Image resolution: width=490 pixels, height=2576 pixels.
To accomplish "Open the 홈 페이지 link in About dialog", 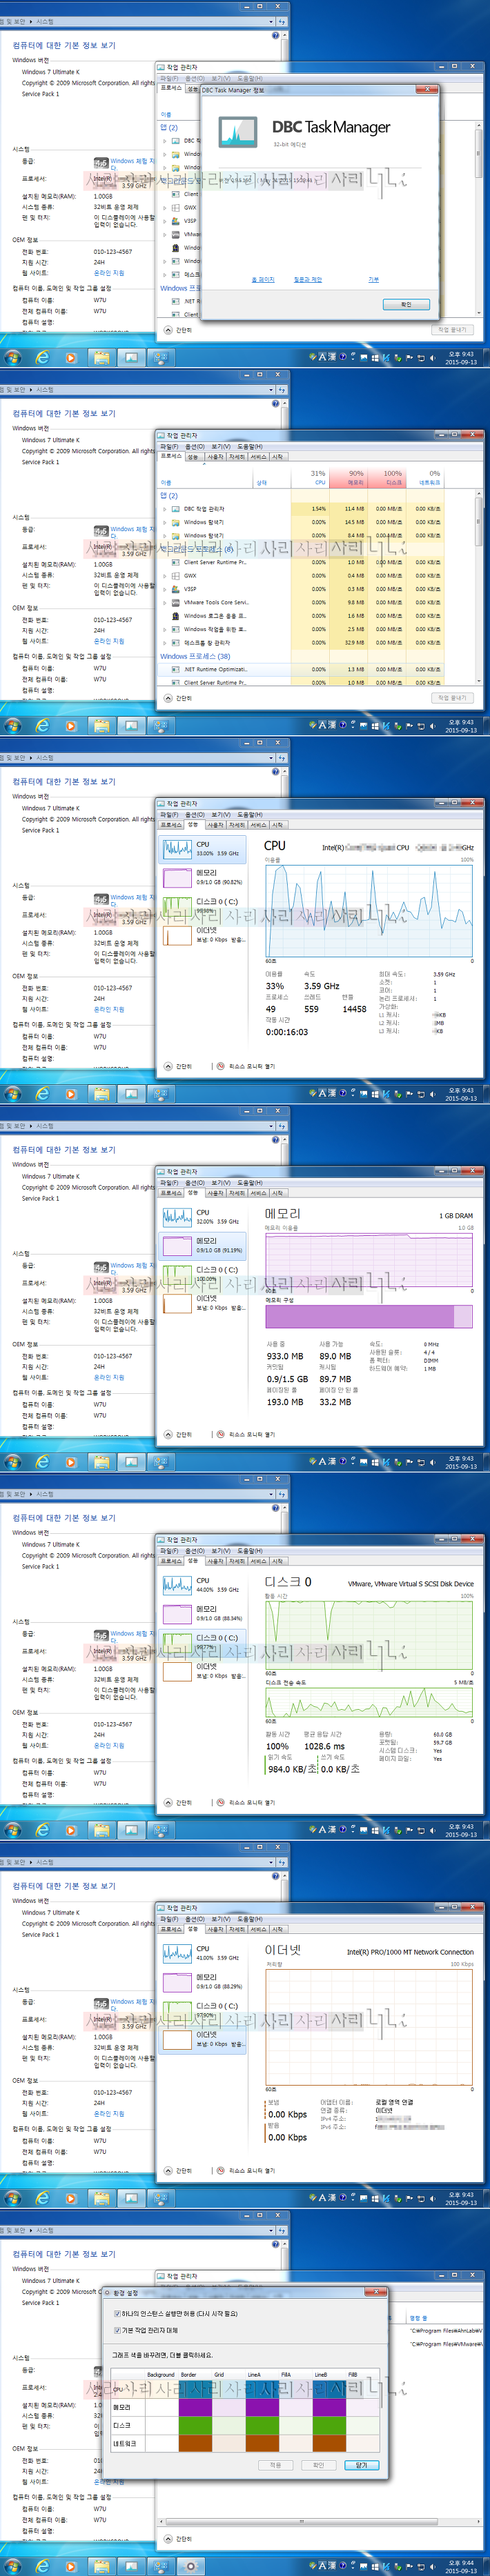I will pos(262,280).
